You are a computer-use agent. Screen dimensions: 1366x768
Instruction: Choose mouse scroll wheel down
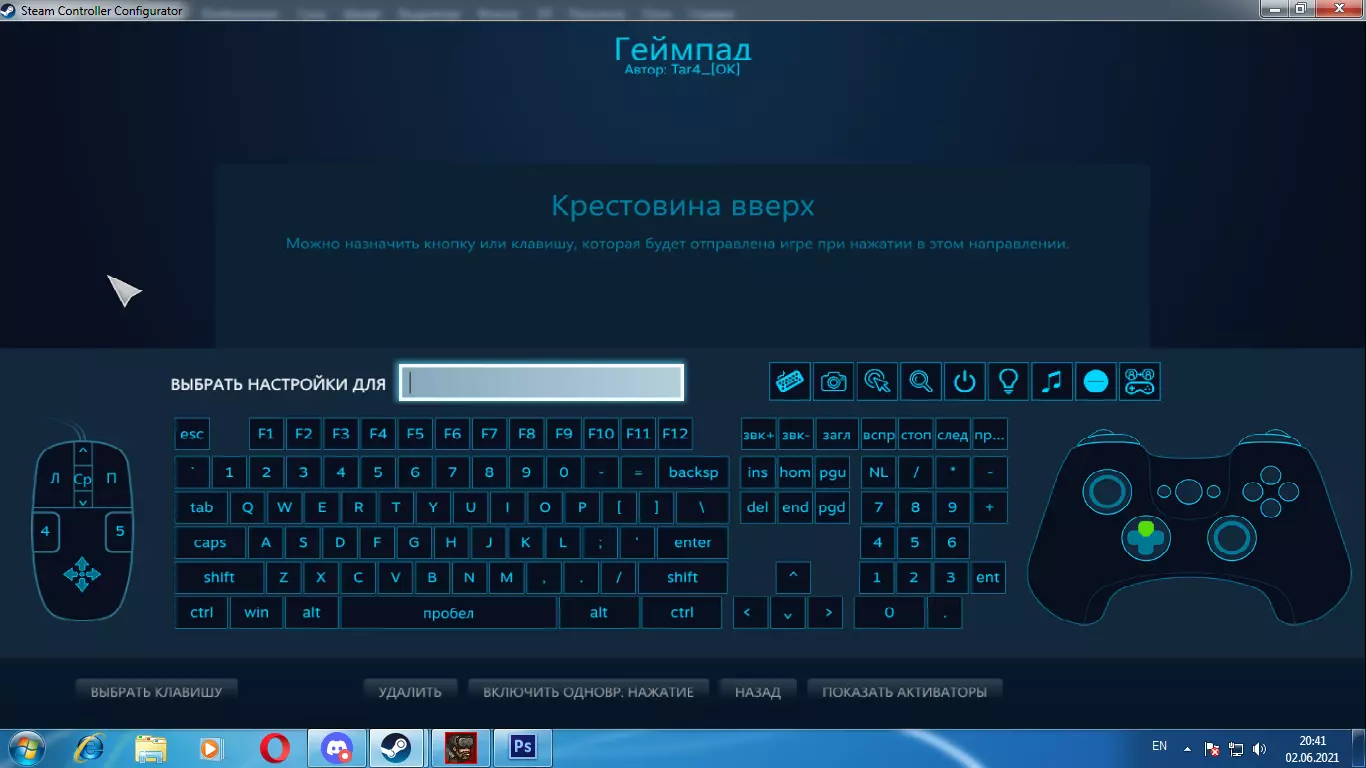click(83, 502)
